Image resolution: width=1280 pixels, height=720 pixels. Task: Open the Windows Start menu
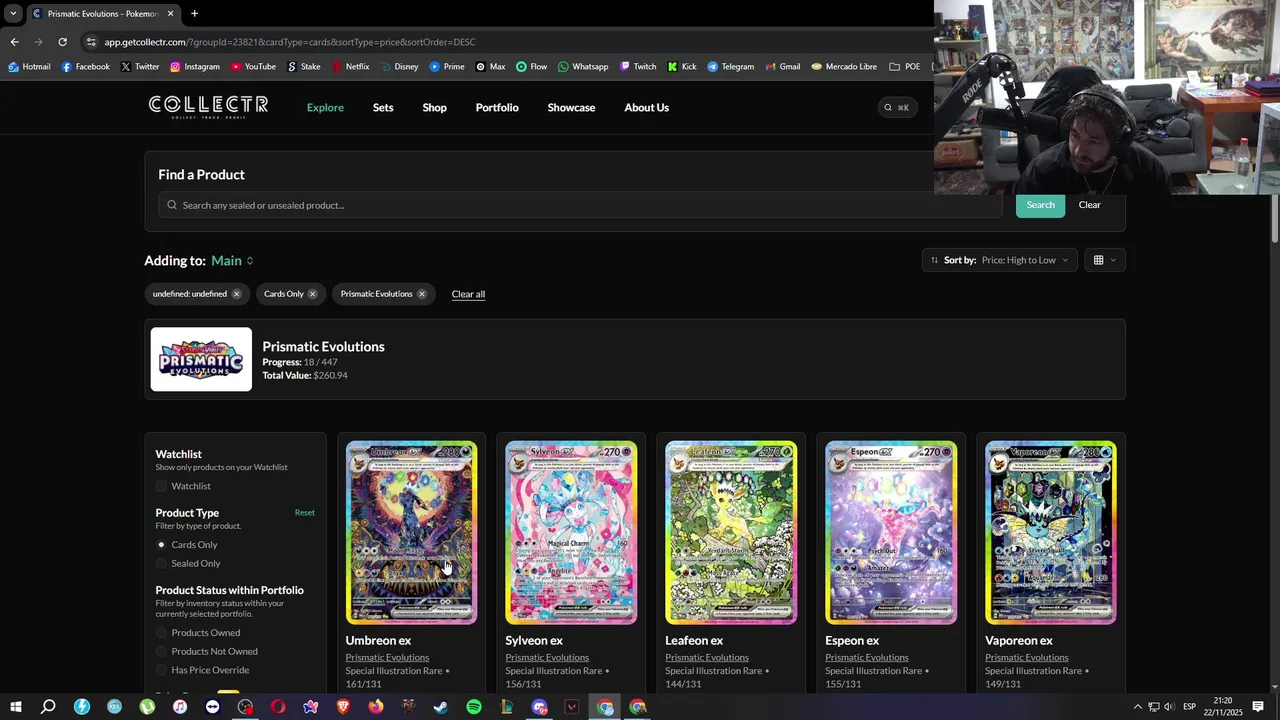point(16,707)
